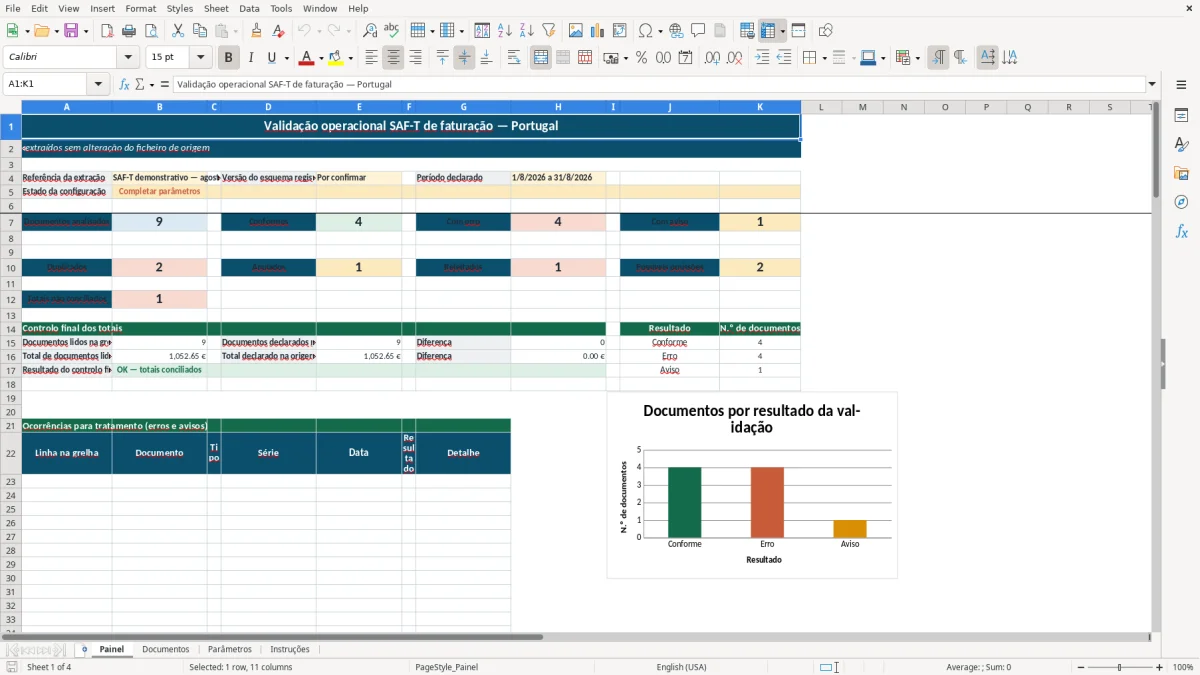This screenshot has width=1200, height=675.
Task: Adjust the zoom slider handle
Action: click(x=1119, y=667)
